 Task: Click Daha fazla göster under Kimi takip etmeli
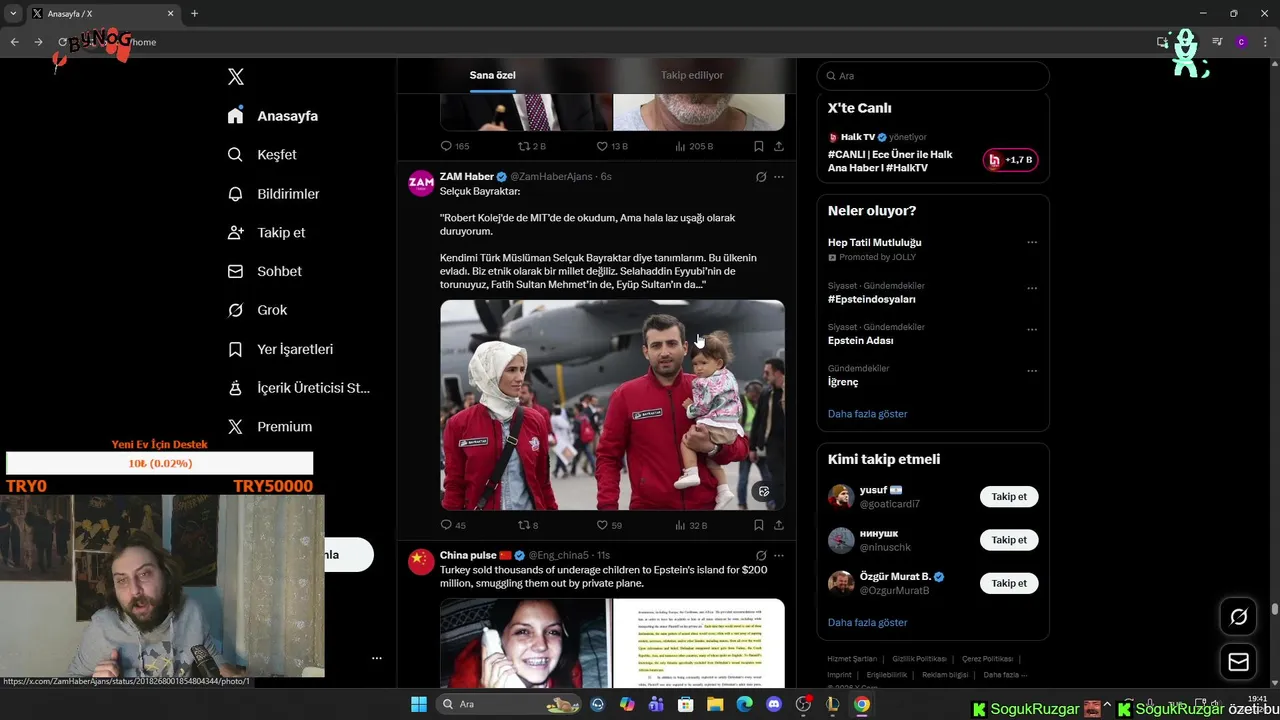tap(867, 622)
